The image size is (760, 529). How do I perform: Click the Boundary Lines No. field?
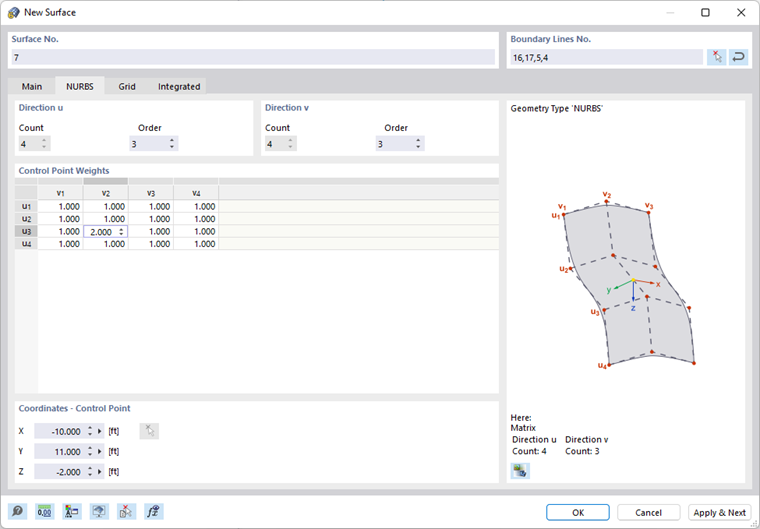click(606, 57)
